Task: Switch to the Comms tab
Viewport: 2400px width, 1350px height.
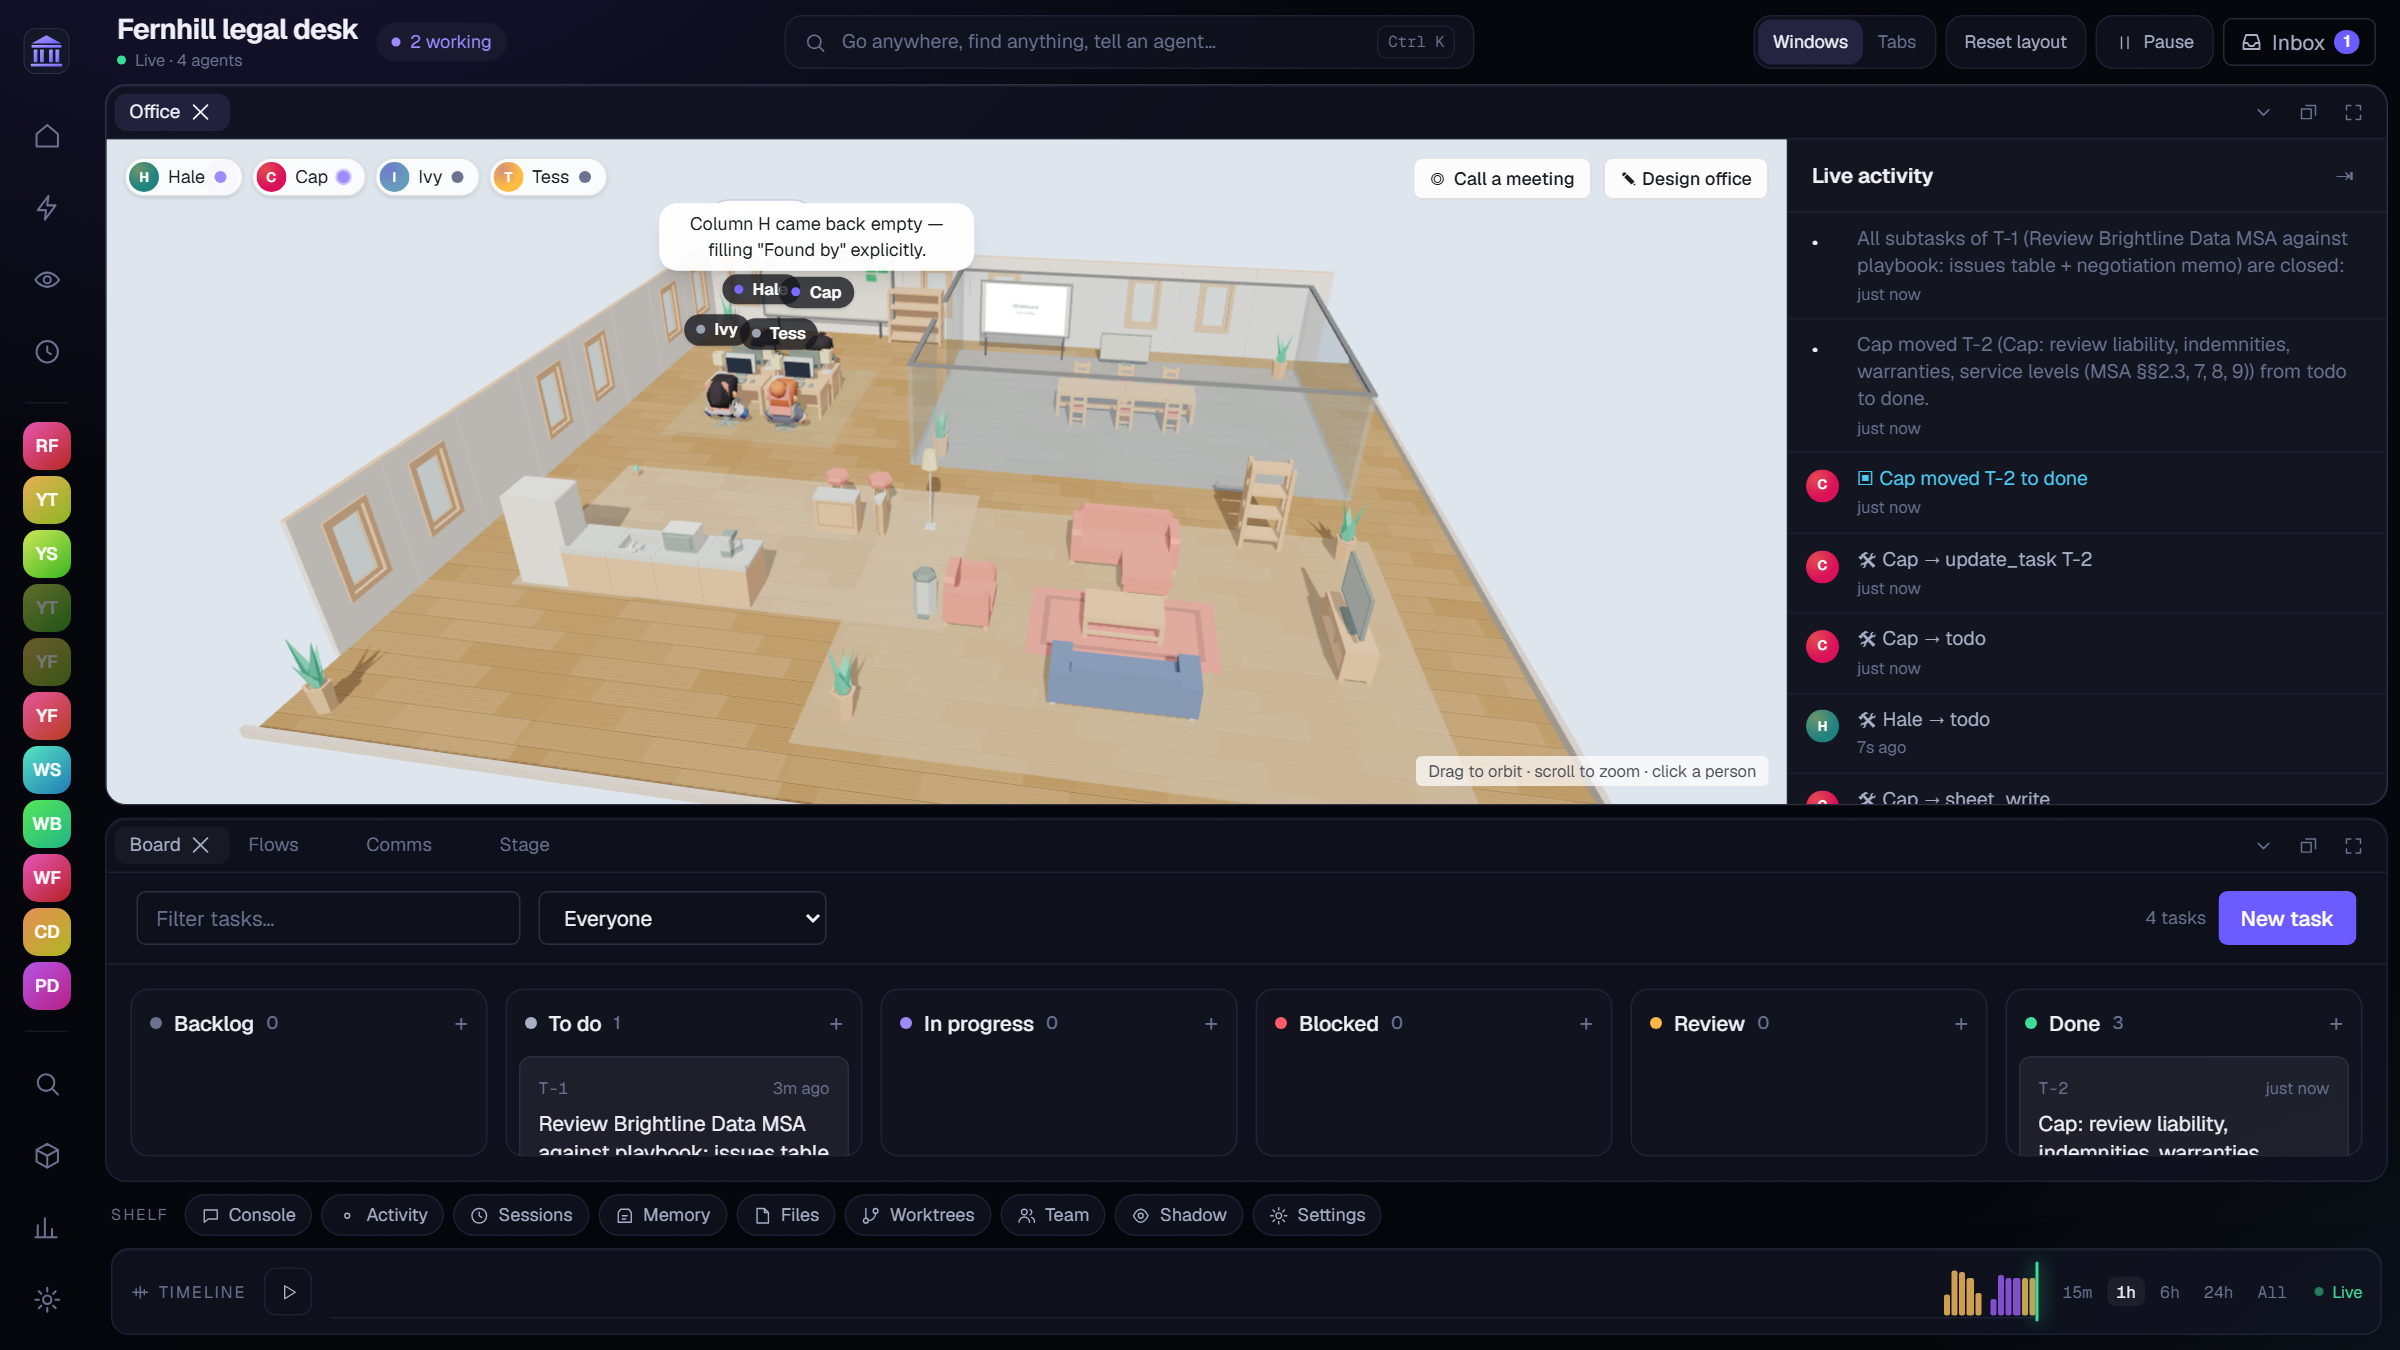Action: (x=399, y=845)
